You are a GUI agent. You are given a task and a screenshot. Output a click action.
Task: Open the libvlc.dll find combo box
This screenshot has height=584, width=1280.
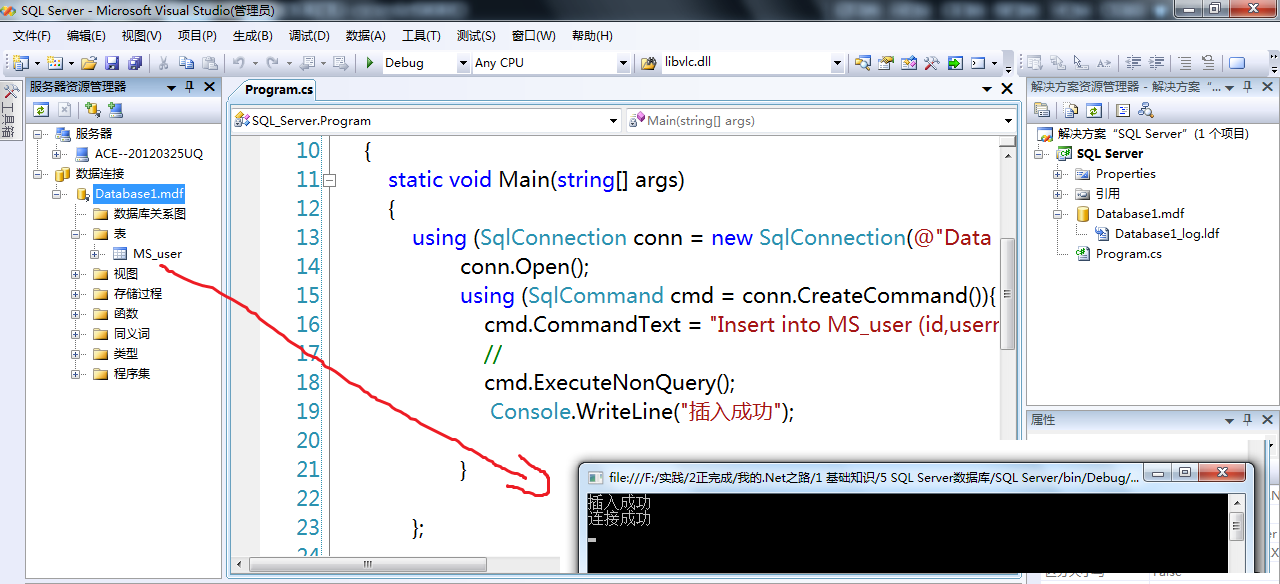(837, 62)
